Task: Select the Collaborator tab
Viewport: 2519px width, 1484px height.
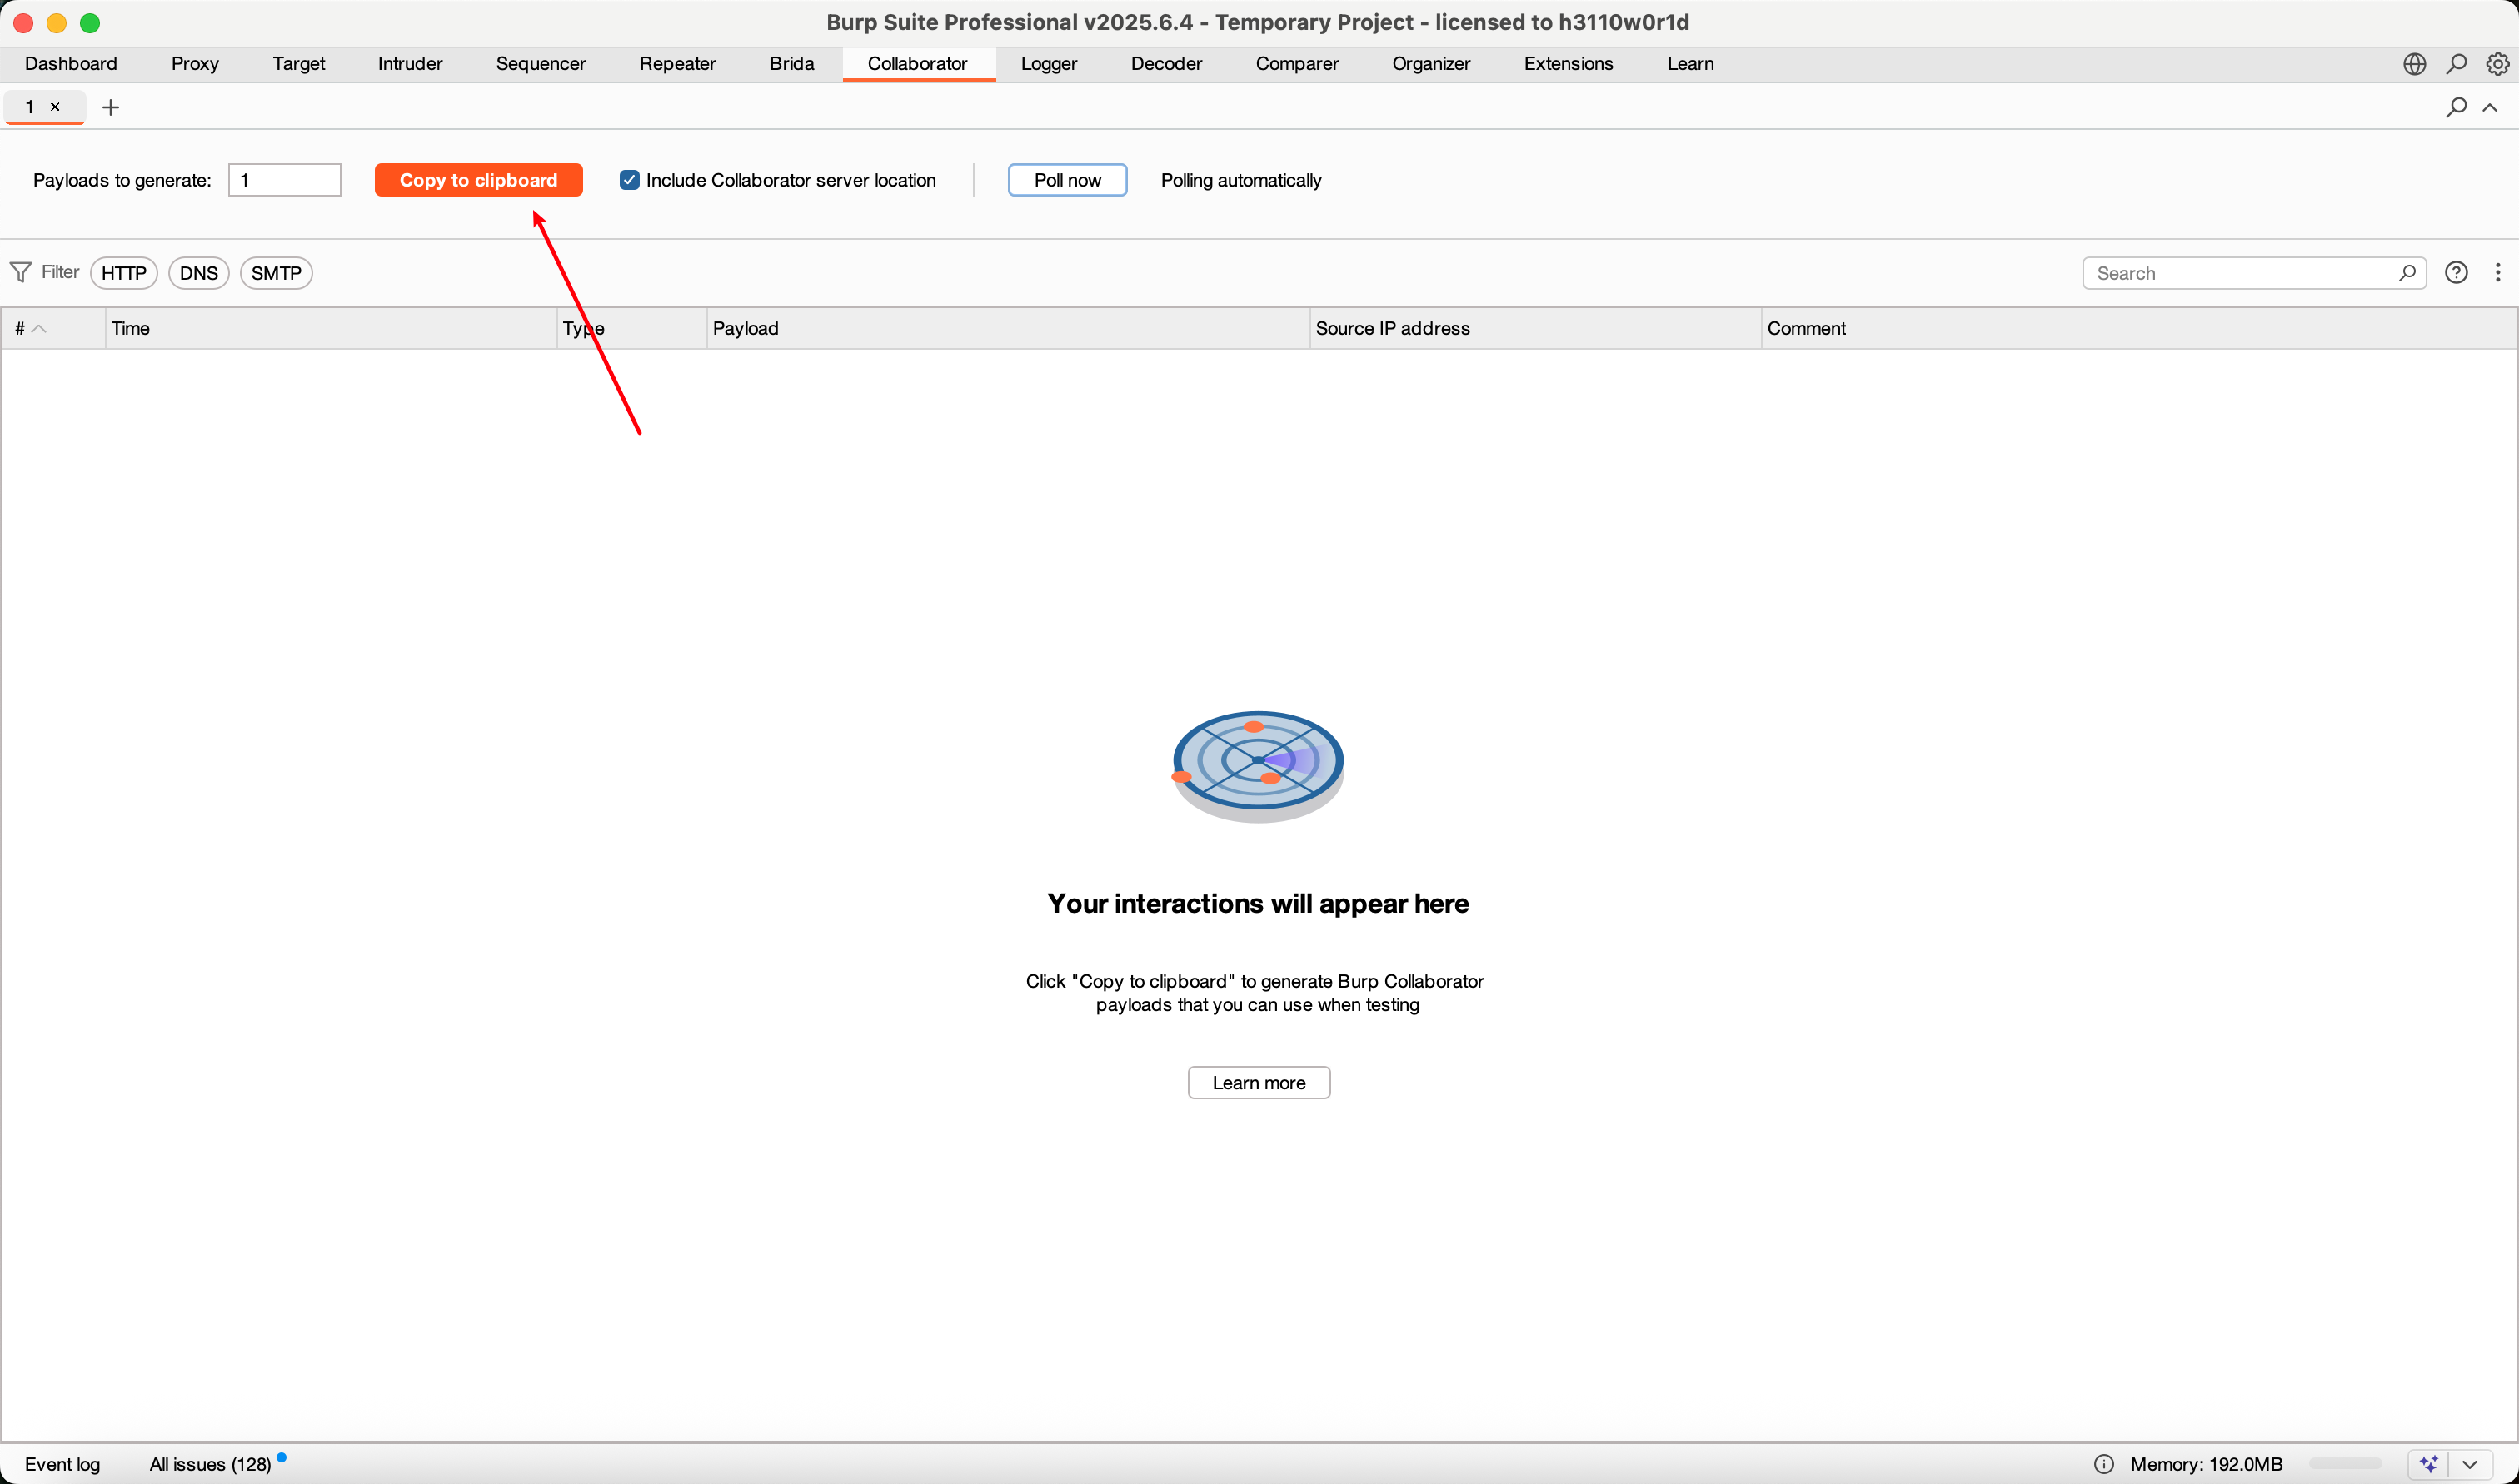Action: pyautogui.click(x=918, y=64)
